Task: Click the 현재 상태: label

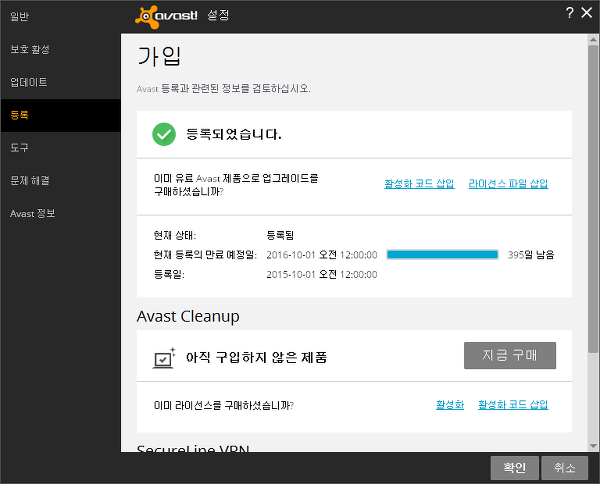Action: [x=175, y=235]
